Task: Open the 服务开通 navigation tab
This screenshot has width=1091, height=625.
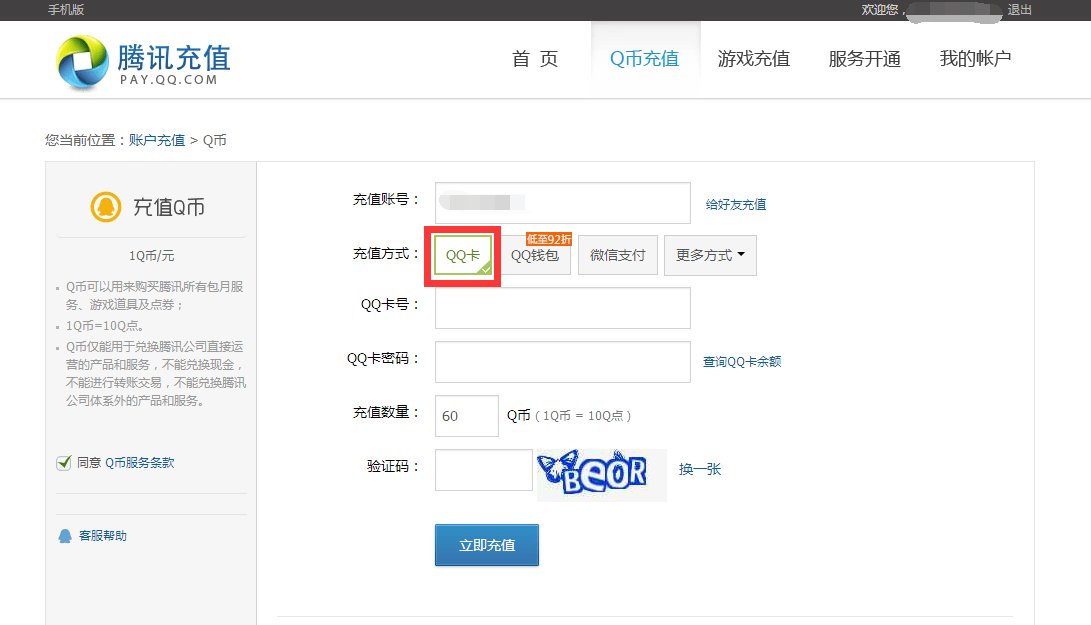Action: (x=864, y=59)
